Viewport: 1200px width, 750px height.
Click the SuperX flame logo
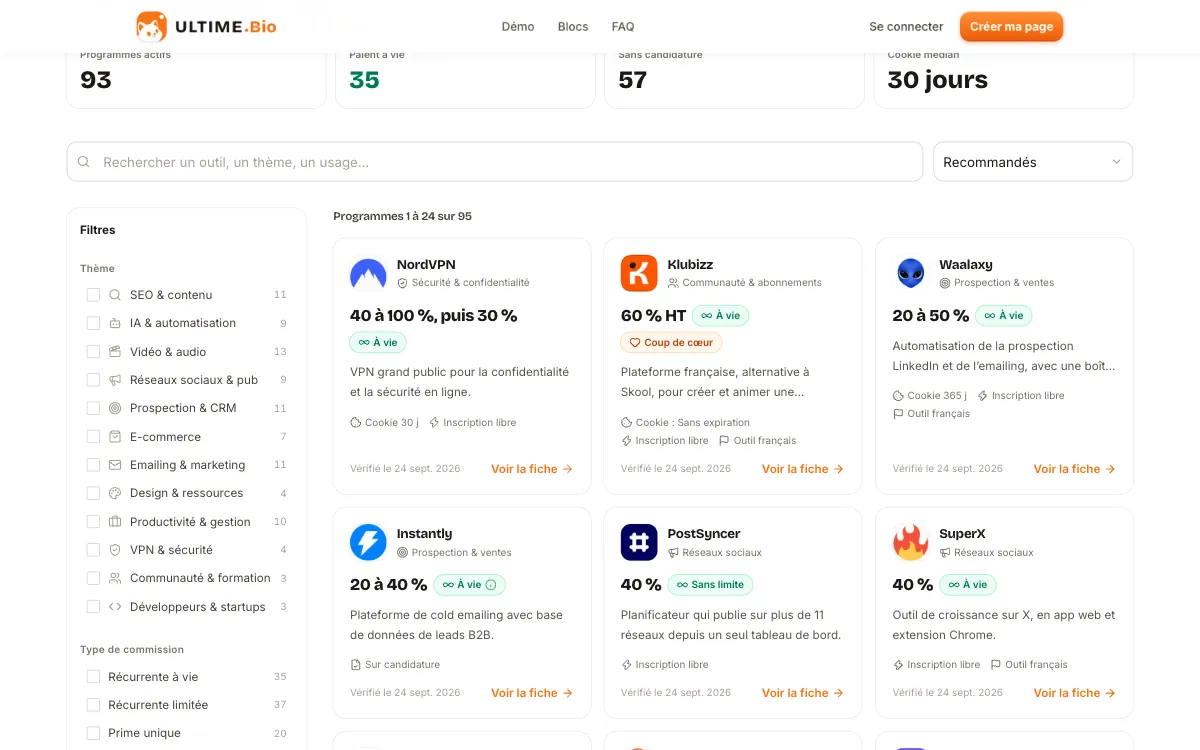(x=911, y=542)
